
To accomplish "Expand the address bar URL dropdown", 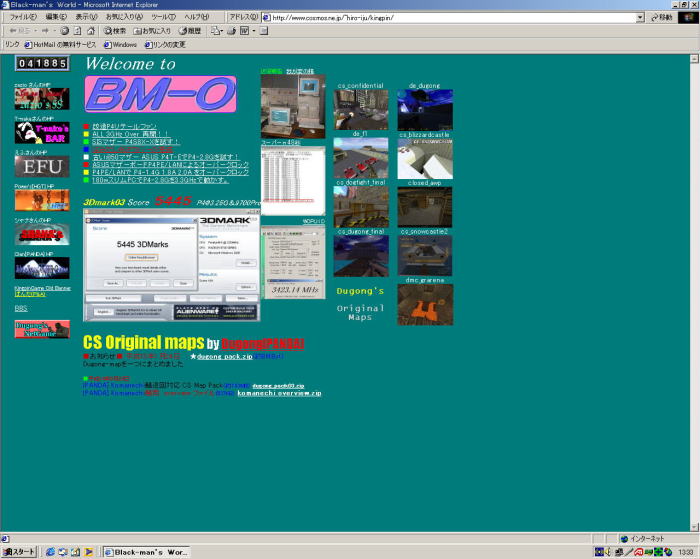I will tap(640, 18).
